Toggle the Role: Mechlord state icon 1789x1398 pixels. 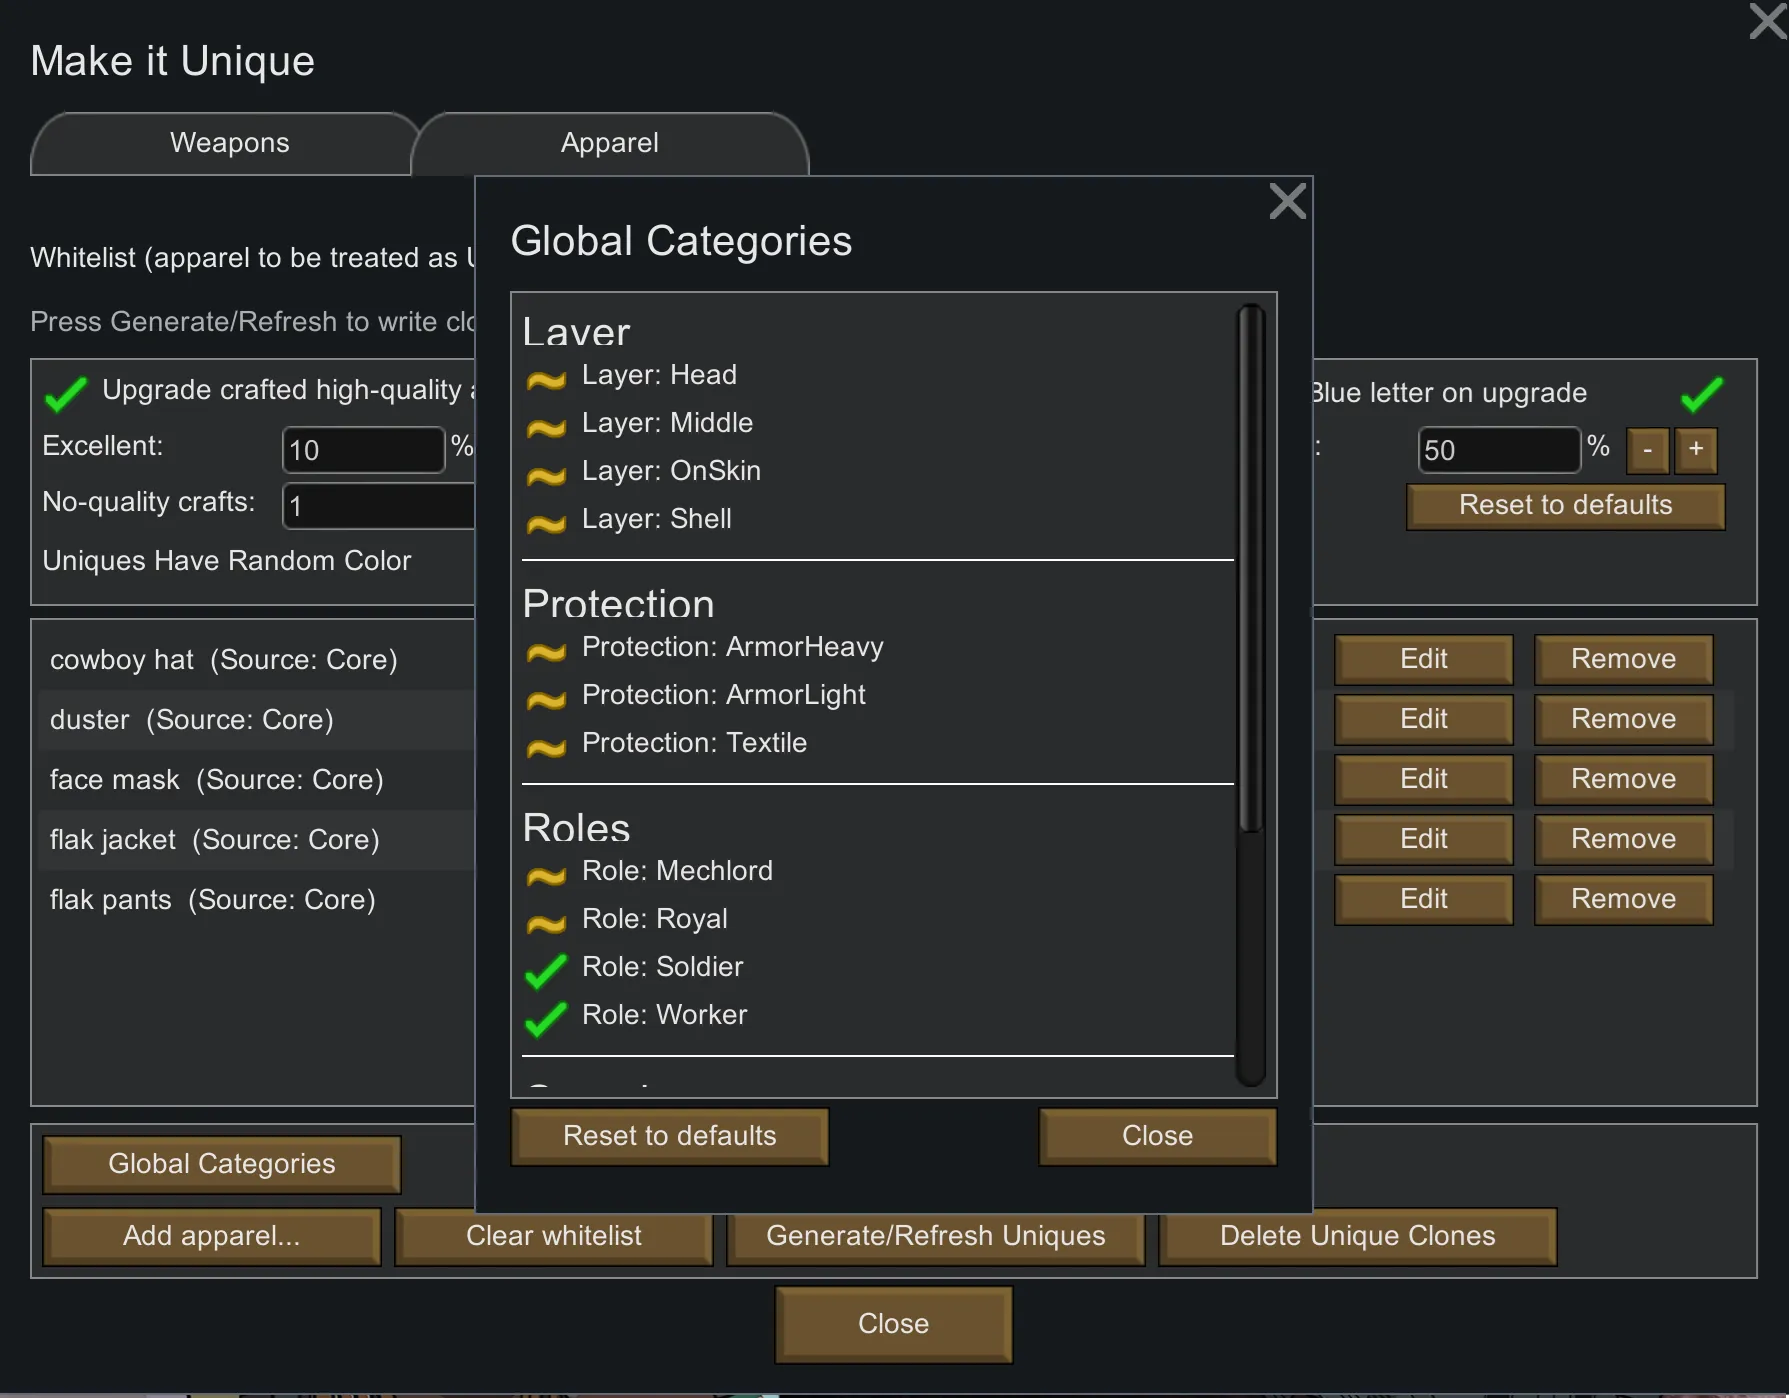(x=546, y=875)
